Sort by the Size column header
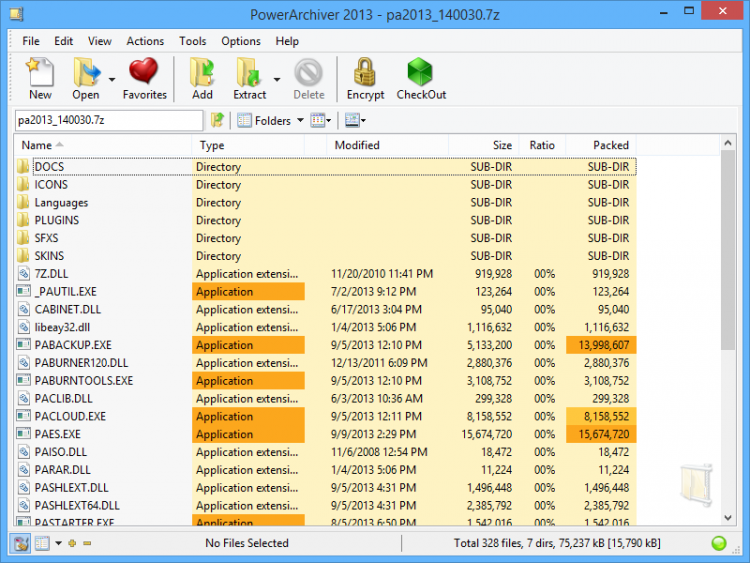This screenshot has height=563, width=750. pos(483,145)
